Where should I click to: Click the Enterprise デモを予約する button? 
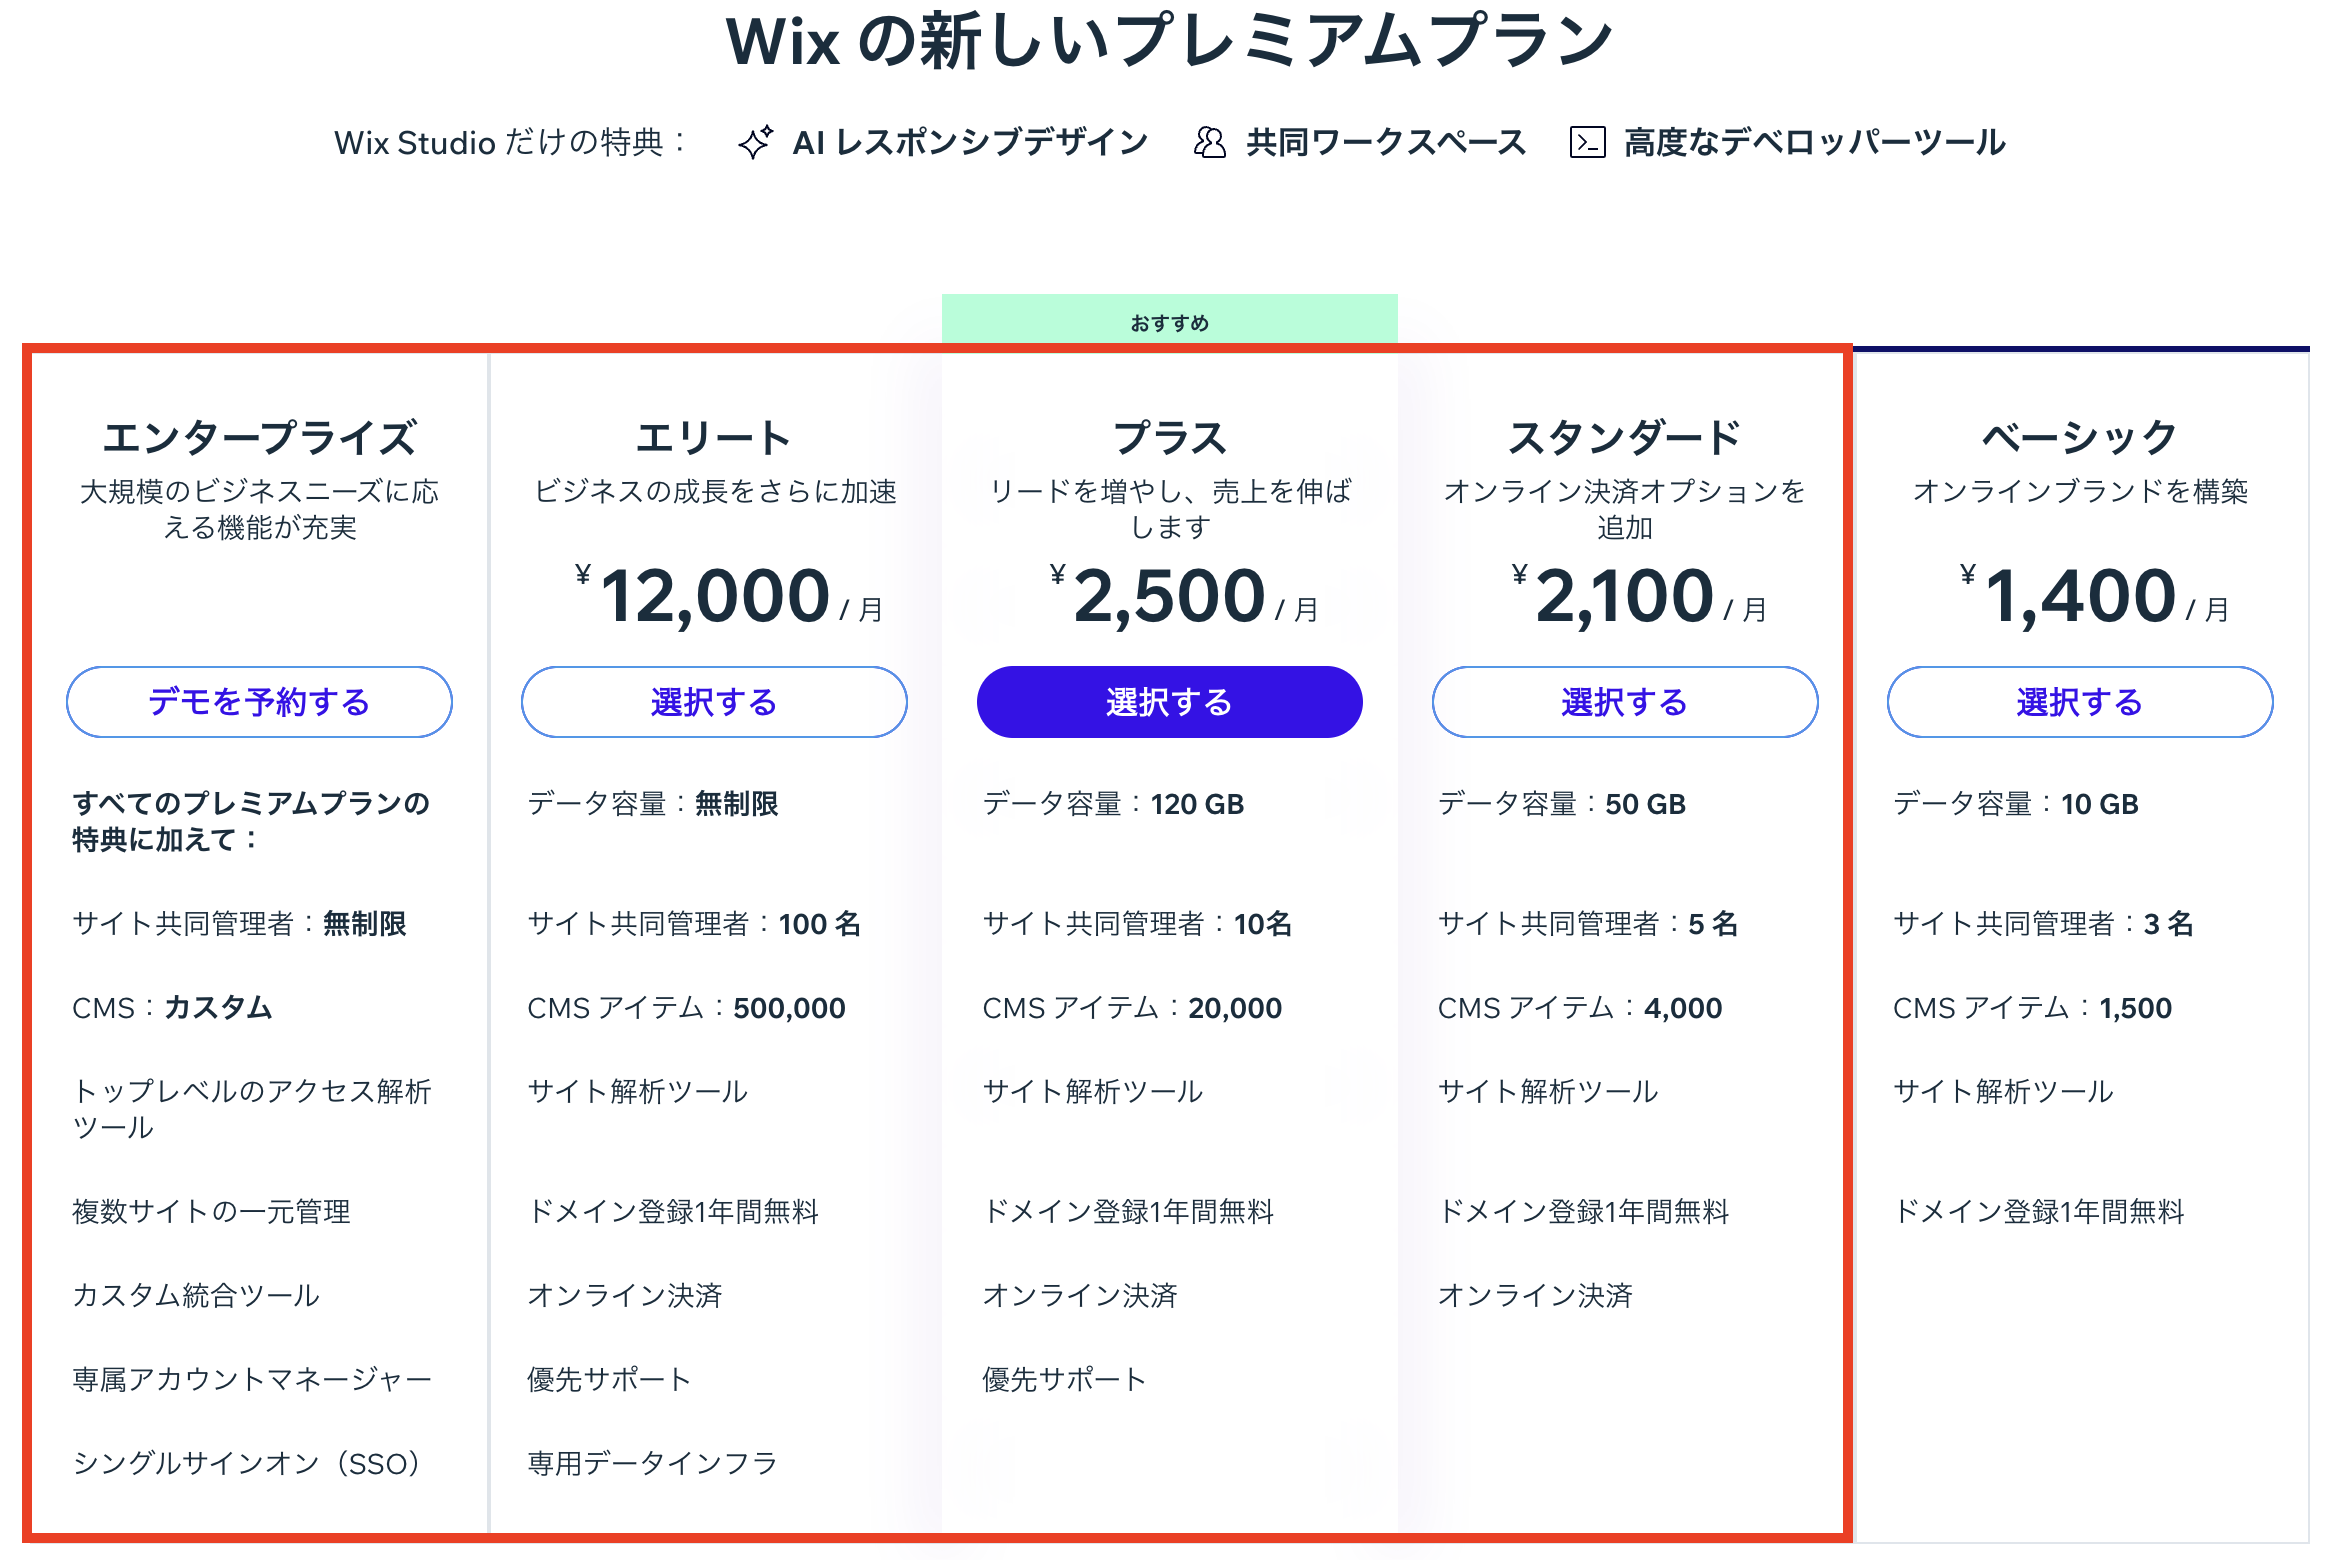(x=259, y=702)
